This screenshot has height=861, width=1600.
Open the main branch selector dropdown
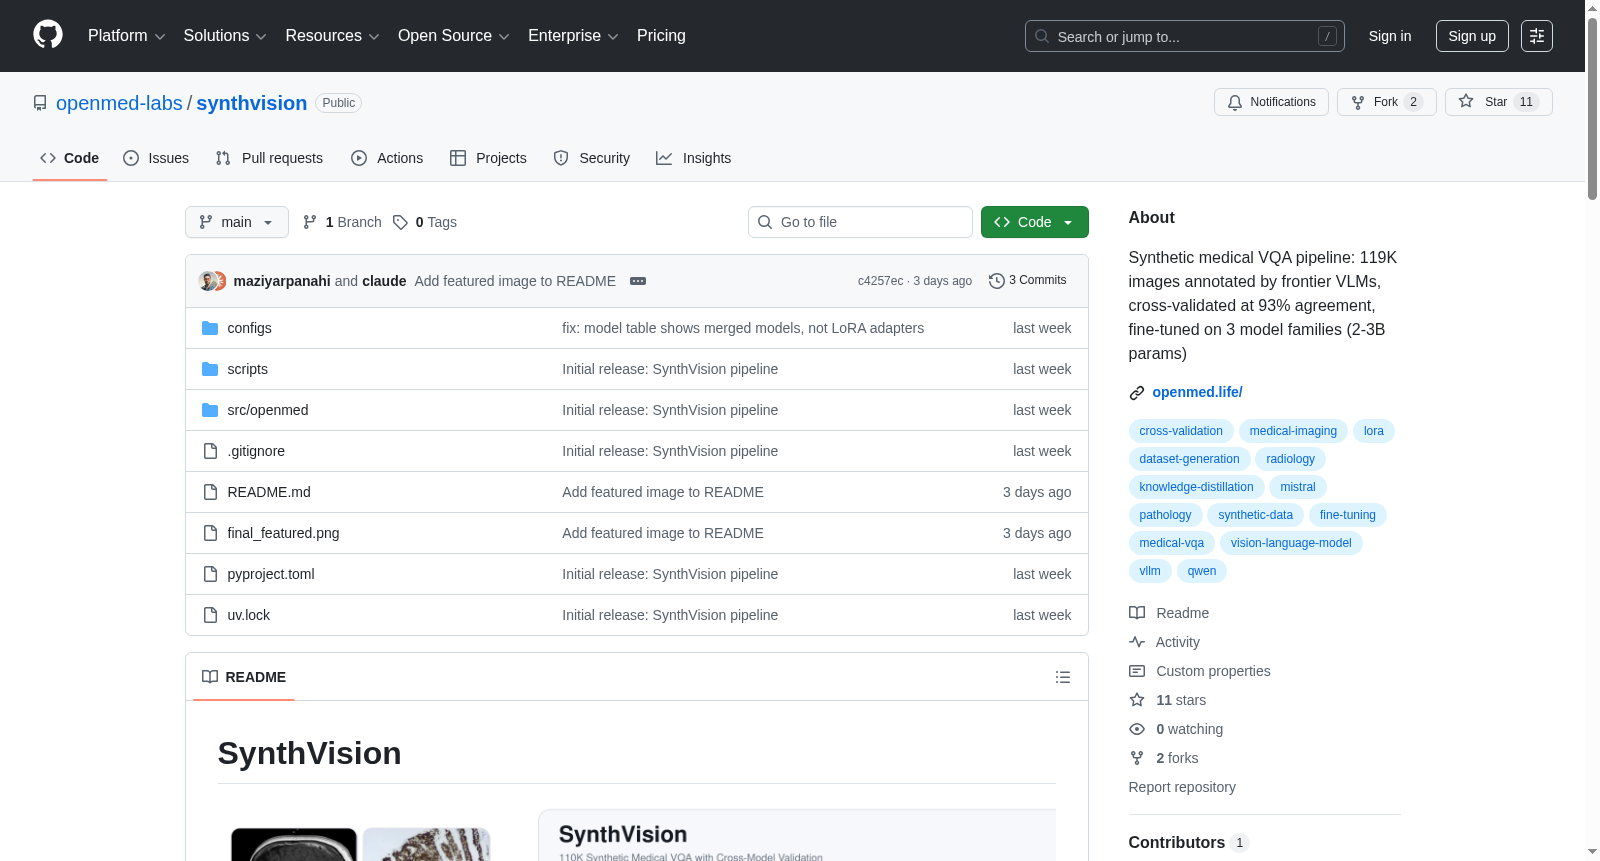pyautogui.click(x=237, y=222)
